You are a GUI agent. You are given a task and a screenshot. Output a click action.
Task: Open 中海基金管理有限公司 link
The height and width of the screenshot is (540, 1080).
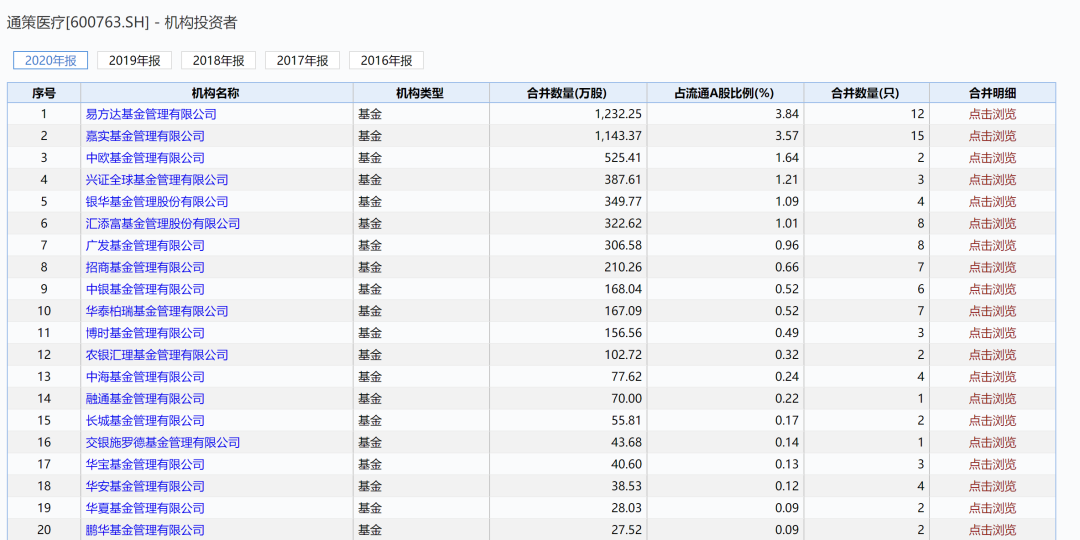coord(145,377)
